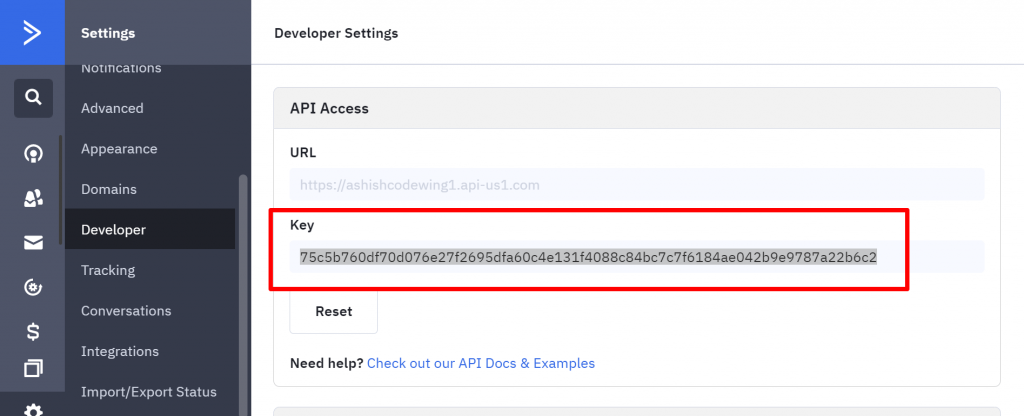Open Tracking settings
Viewport: 1024px width, 416px height.
(x=108, y=270)
